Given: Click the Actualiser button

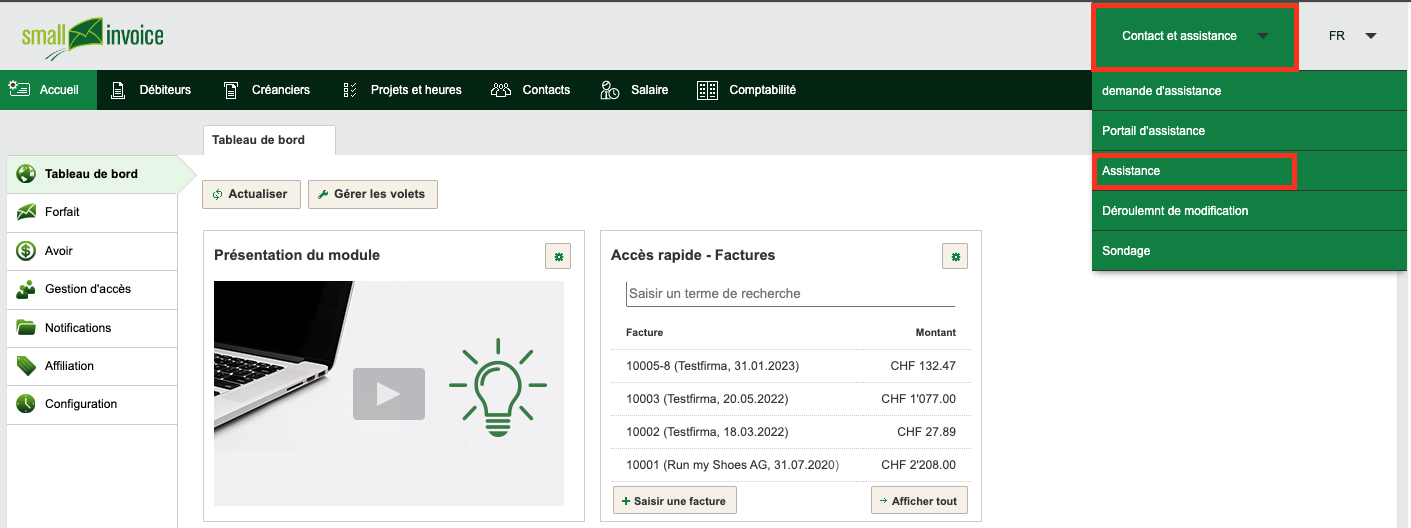Looking at the screenshot, I should tap(251, 194).
